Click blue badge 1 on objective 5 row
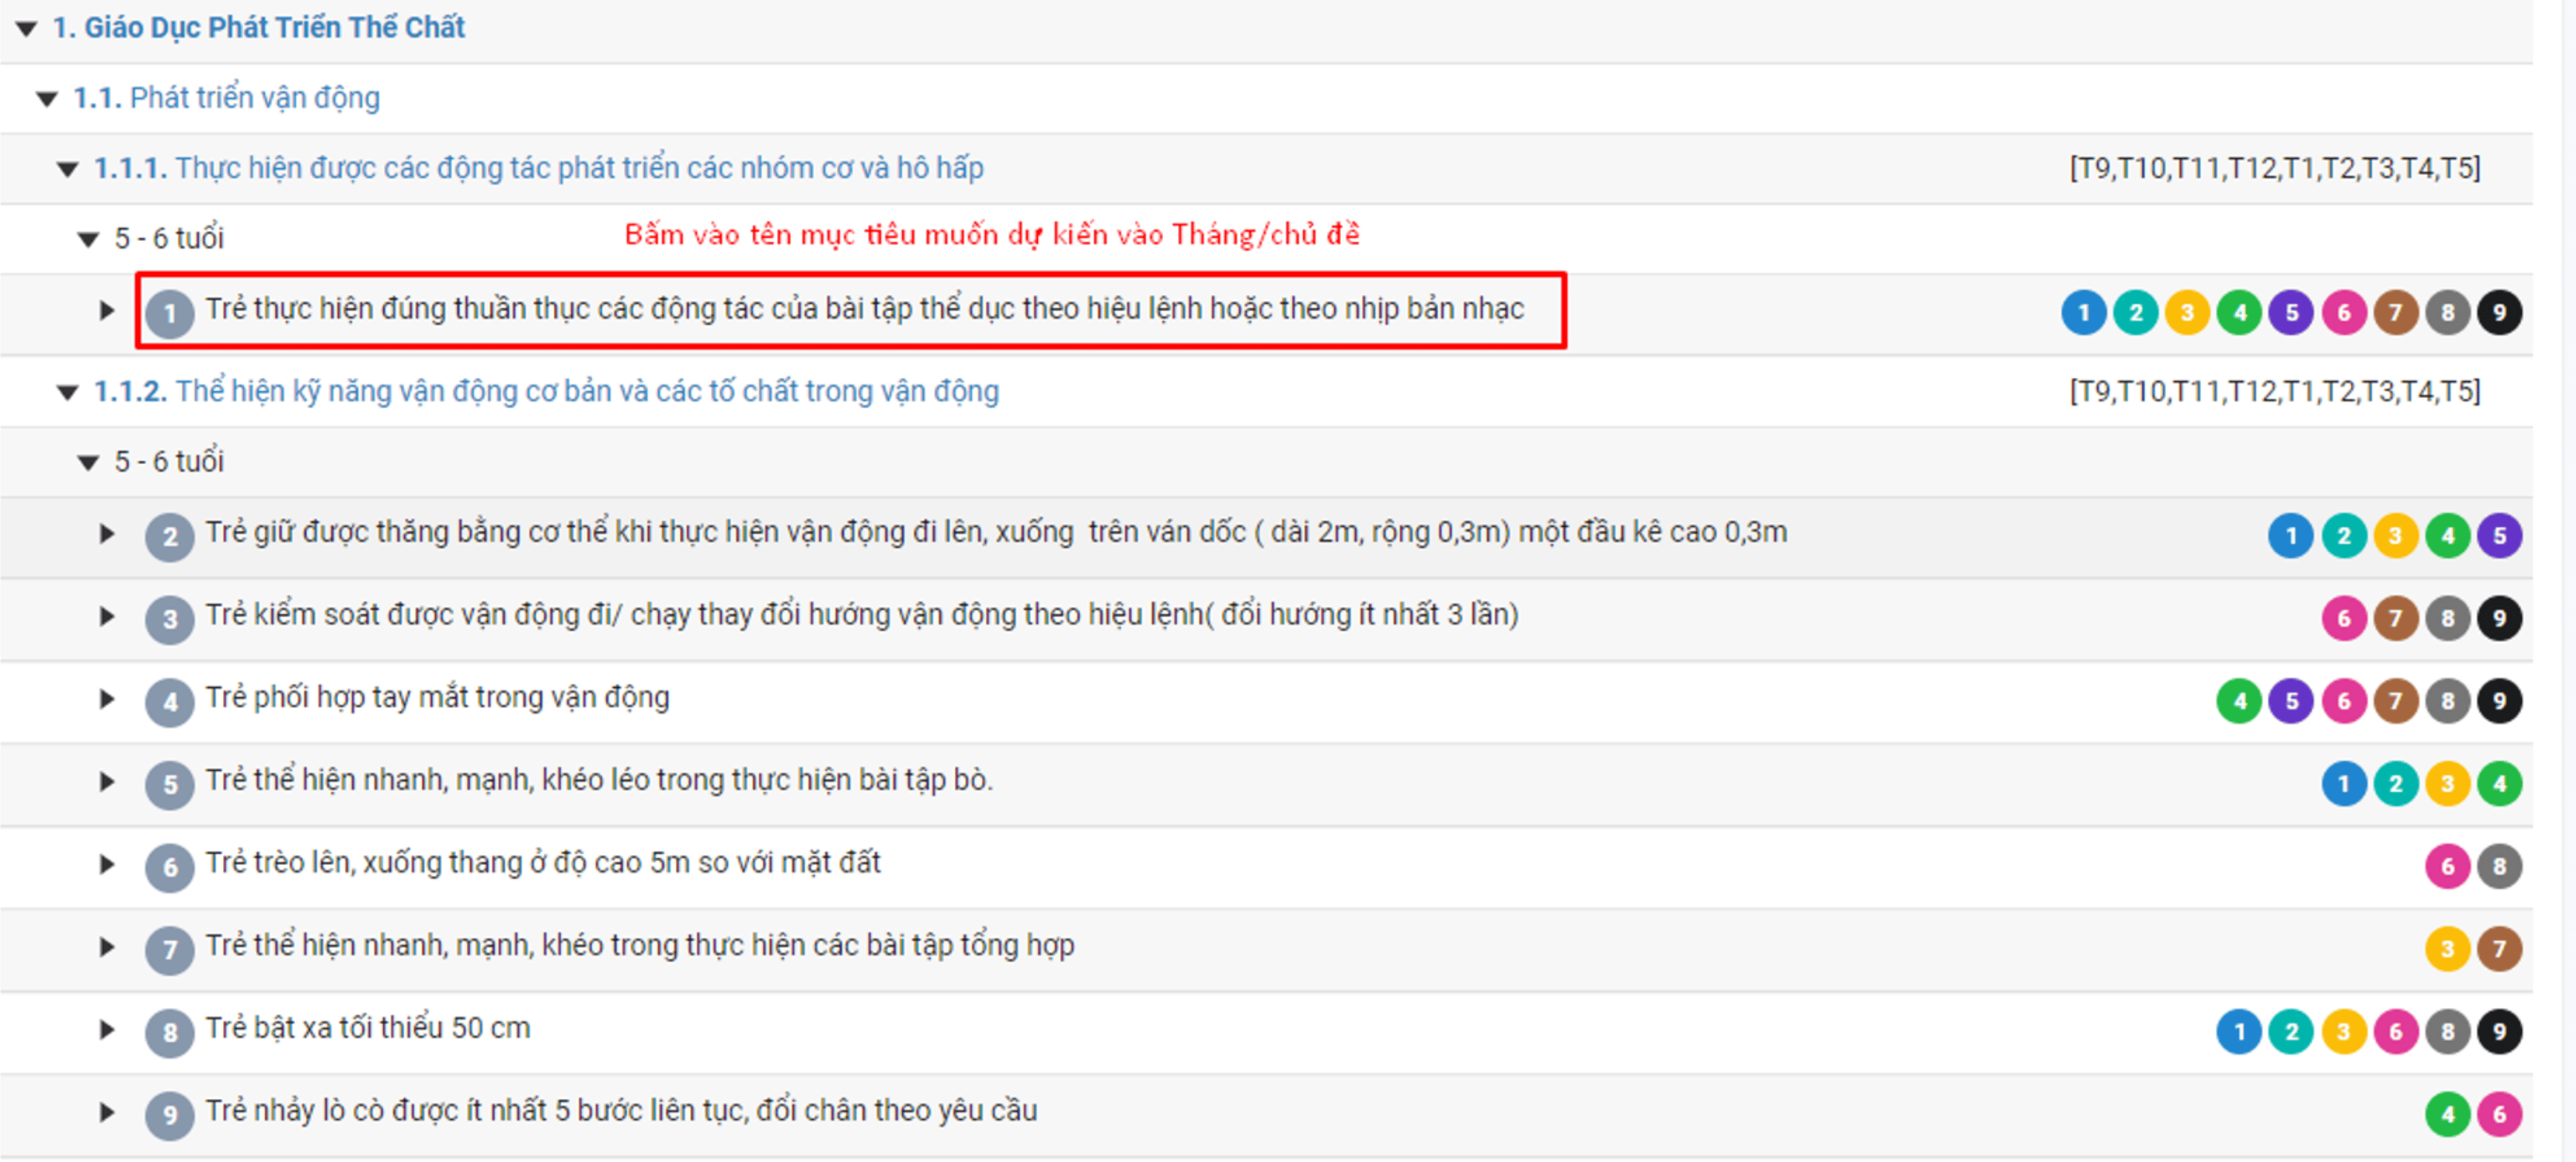The image size is (2576, 1162). point(2343,784)
